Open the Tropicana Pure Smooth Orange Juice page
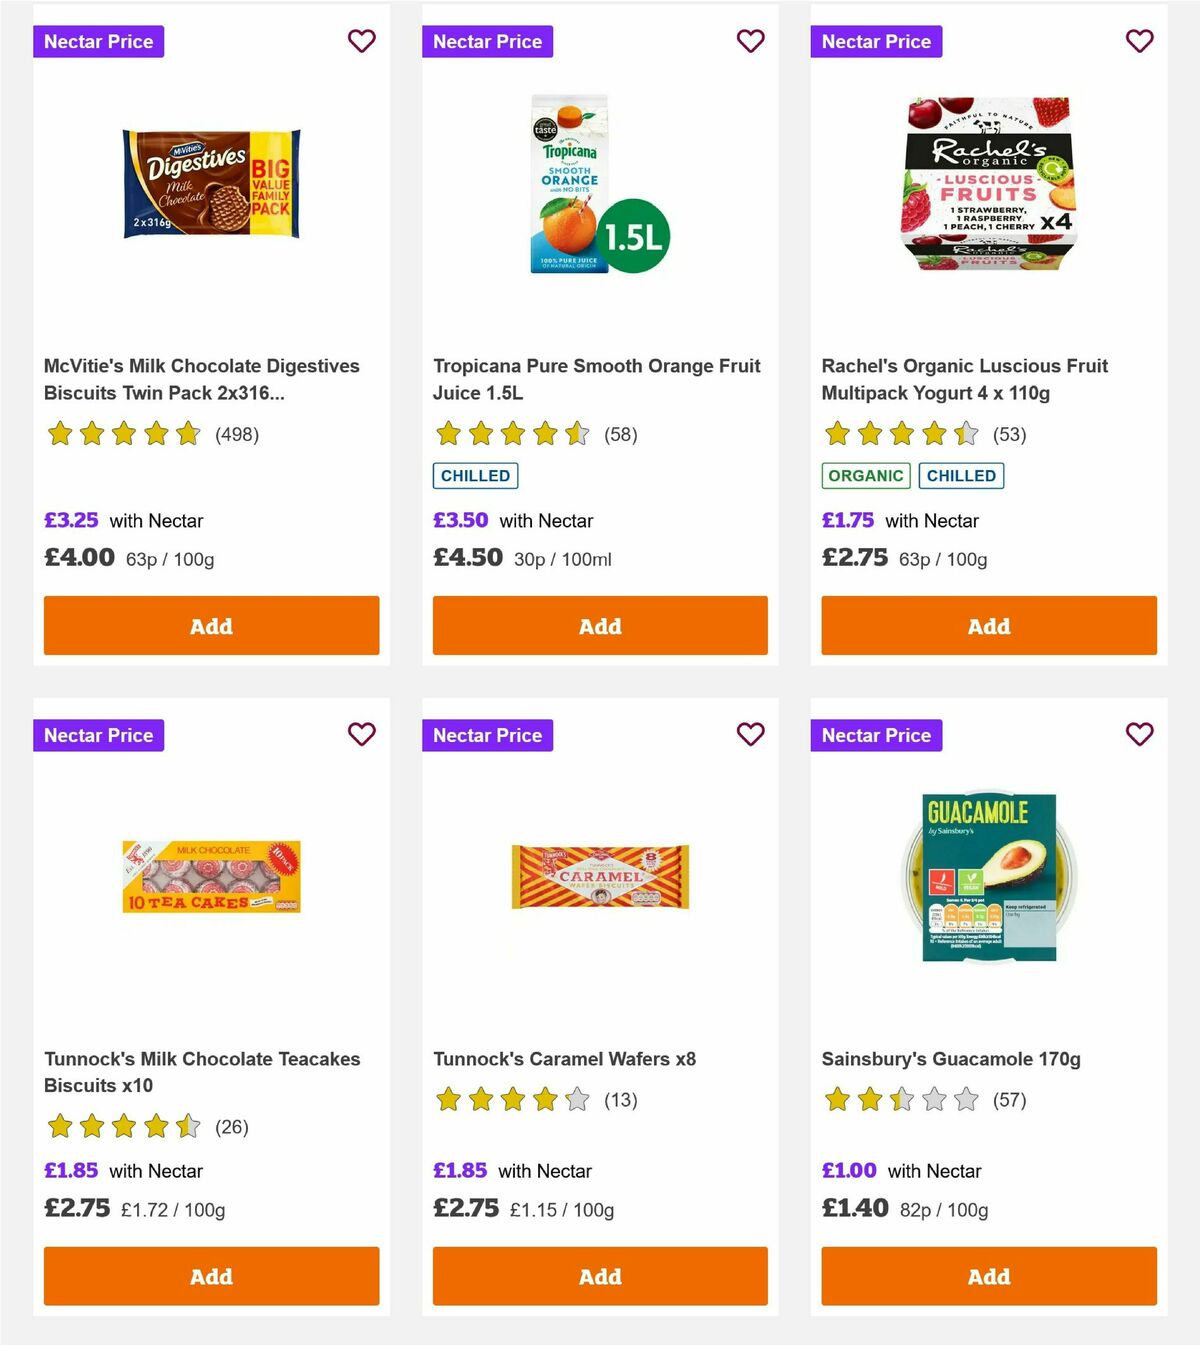This screenshot has width=1200, height=1345. click(596, 379)
